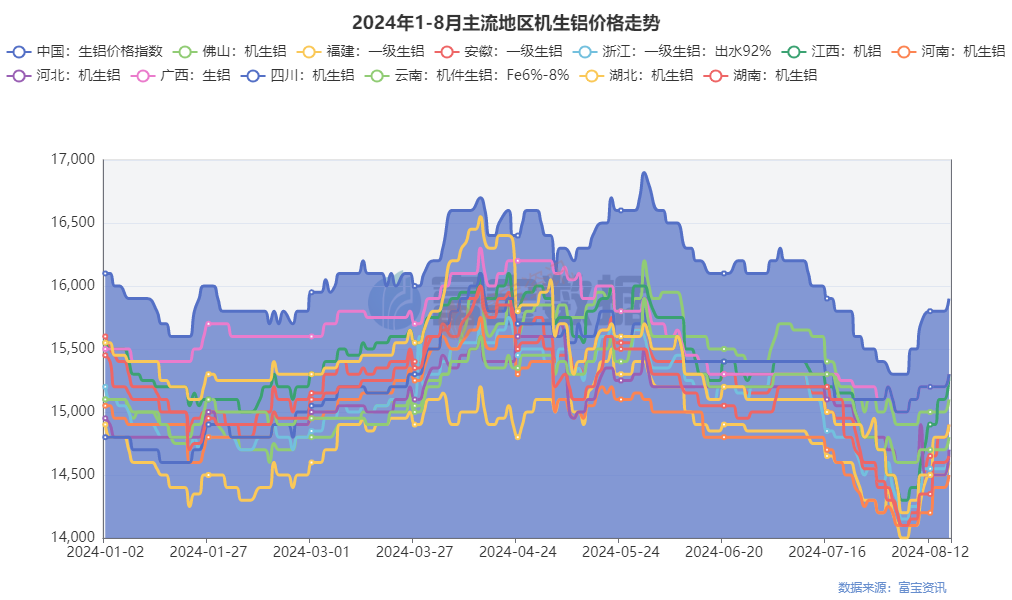
Task: Click the dark green 江西：机铝 legend marker
Action: 795,51
